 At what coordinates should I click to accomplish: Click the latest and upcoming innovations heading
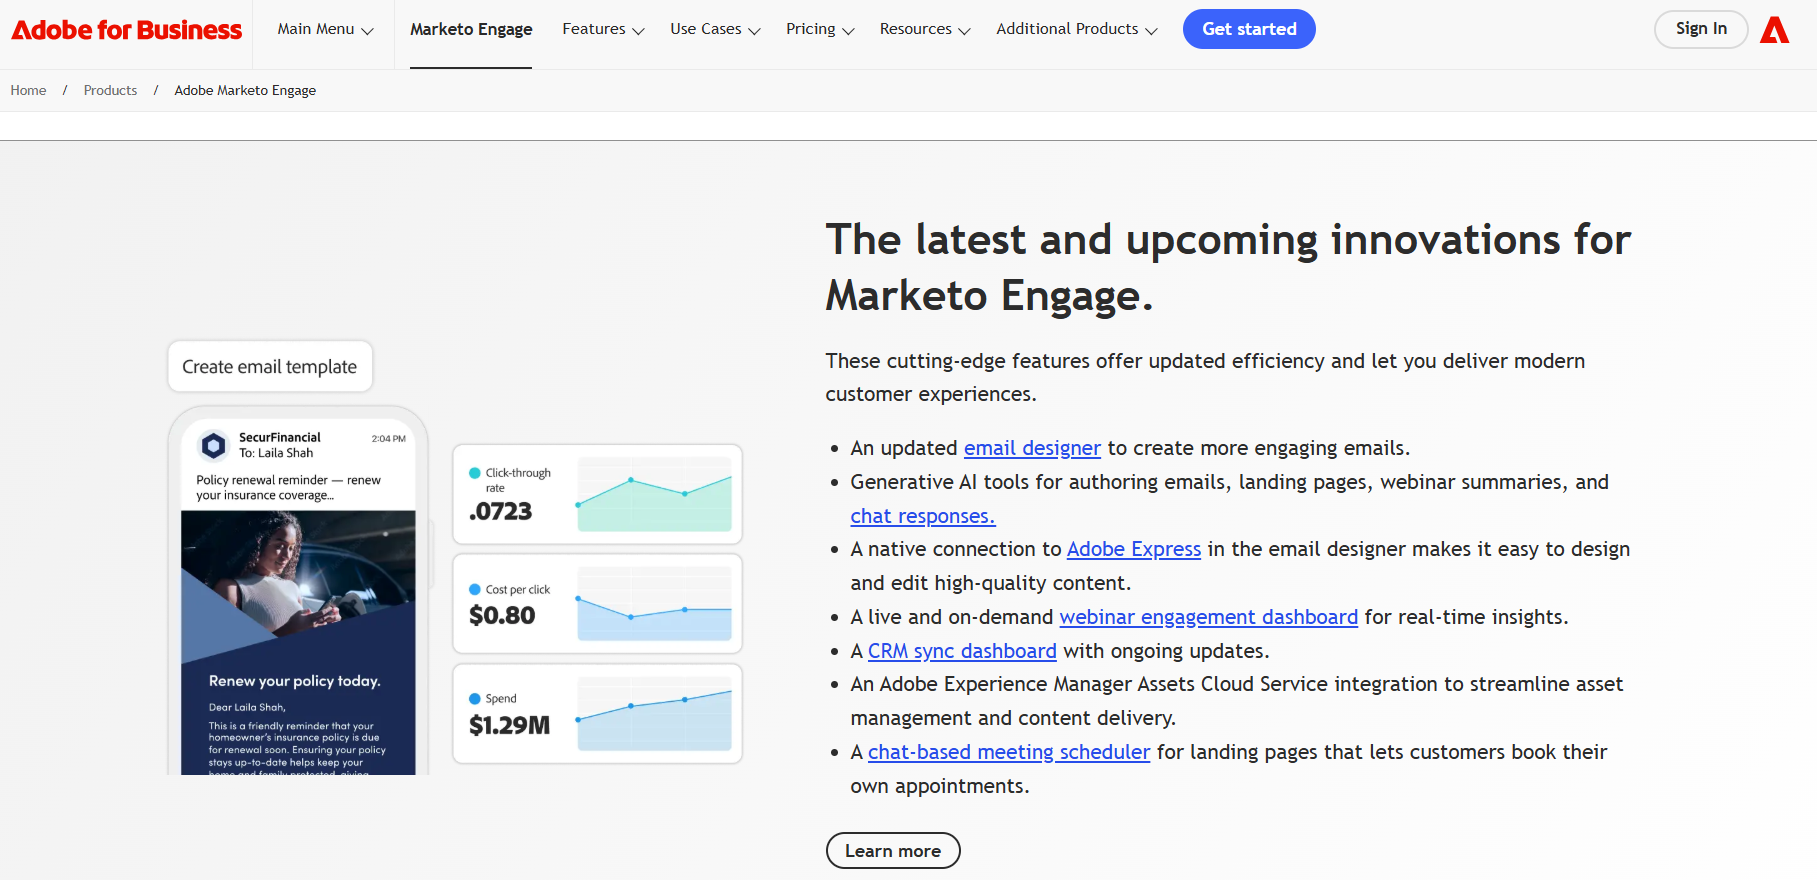point(1228,267)
